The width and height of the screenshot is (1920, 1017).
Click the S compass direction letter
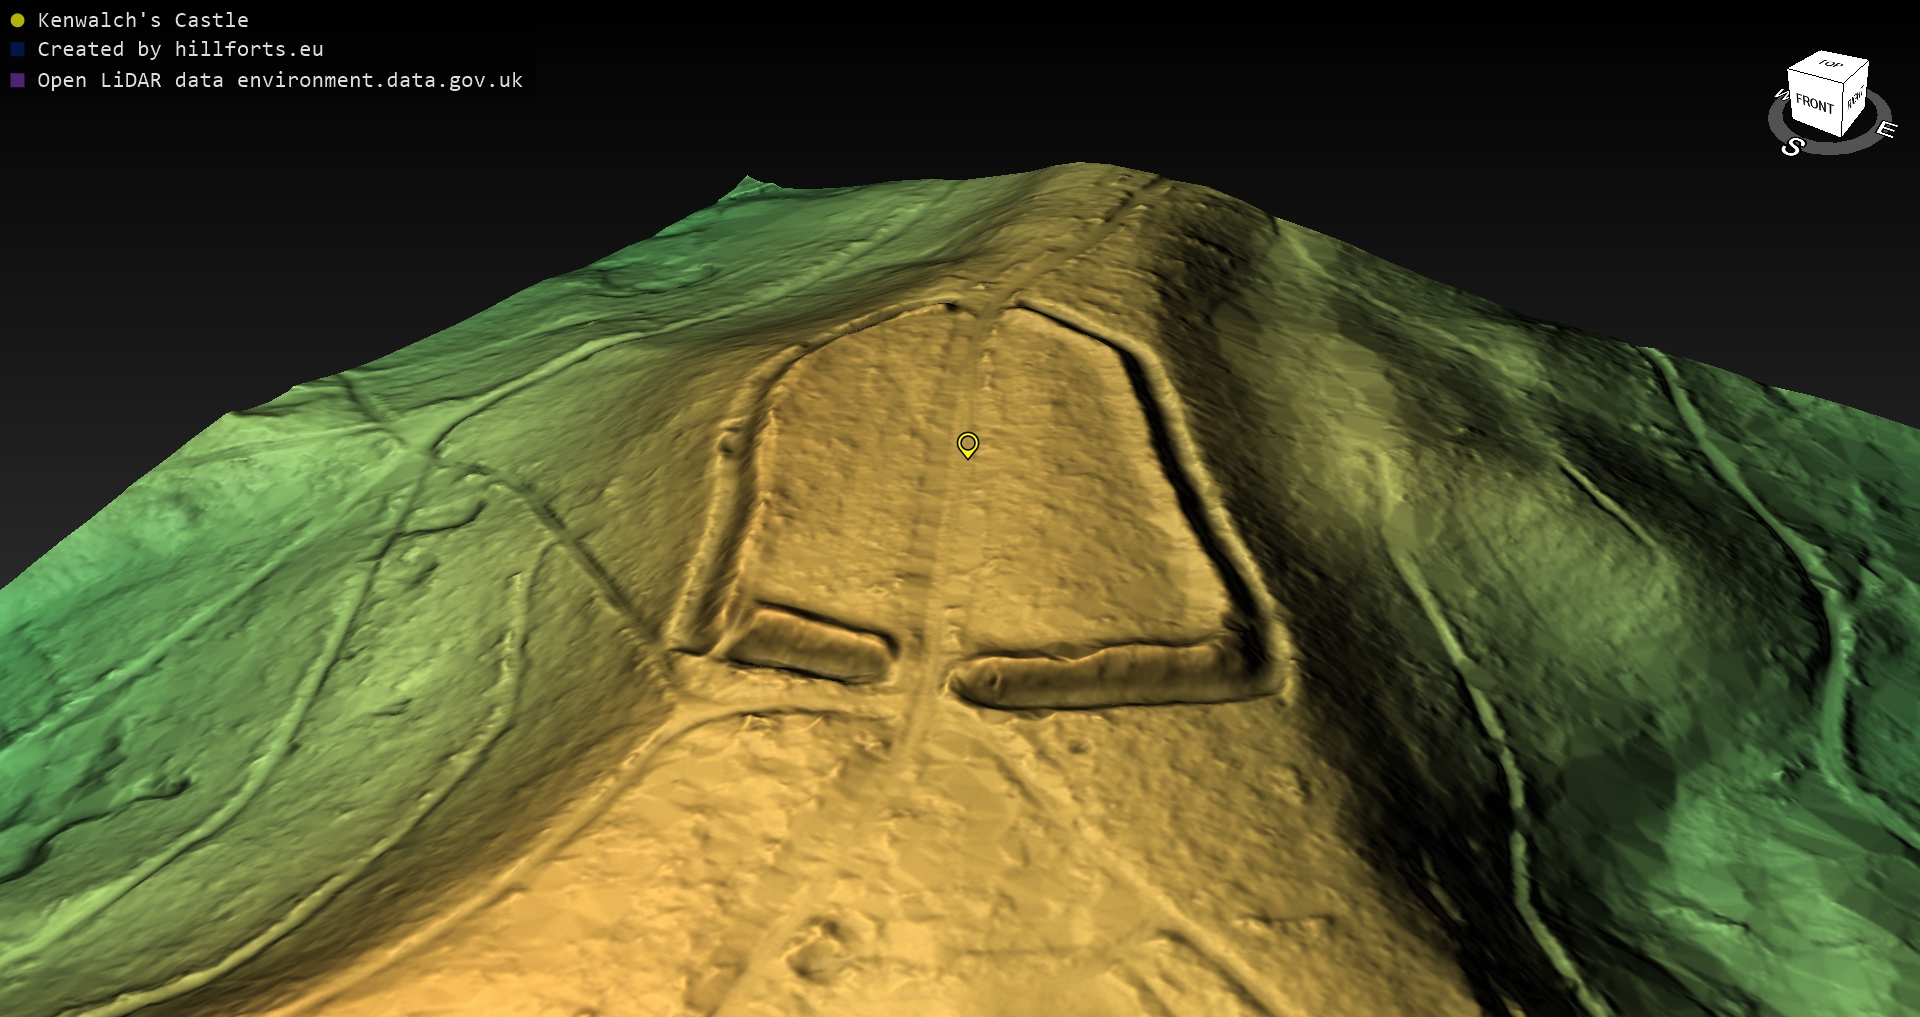(x=1792, y=147)
